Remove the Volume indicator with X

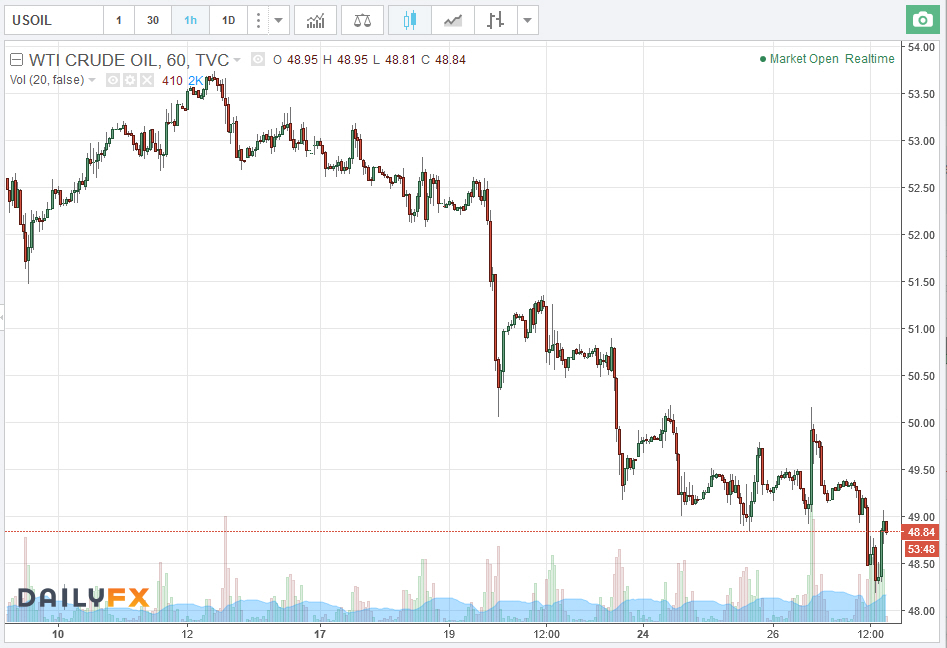pos(147,80)
